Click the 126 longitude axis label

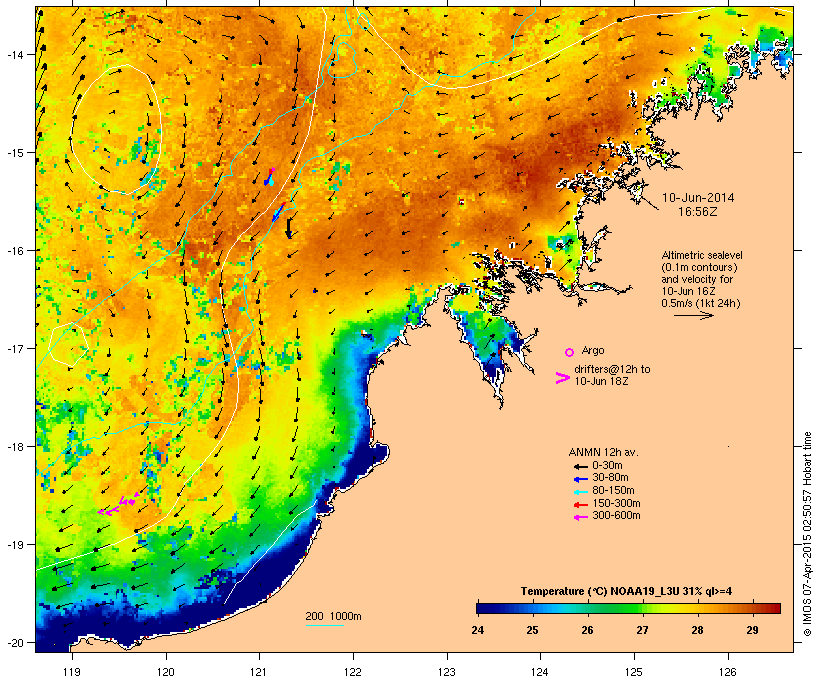727,672
